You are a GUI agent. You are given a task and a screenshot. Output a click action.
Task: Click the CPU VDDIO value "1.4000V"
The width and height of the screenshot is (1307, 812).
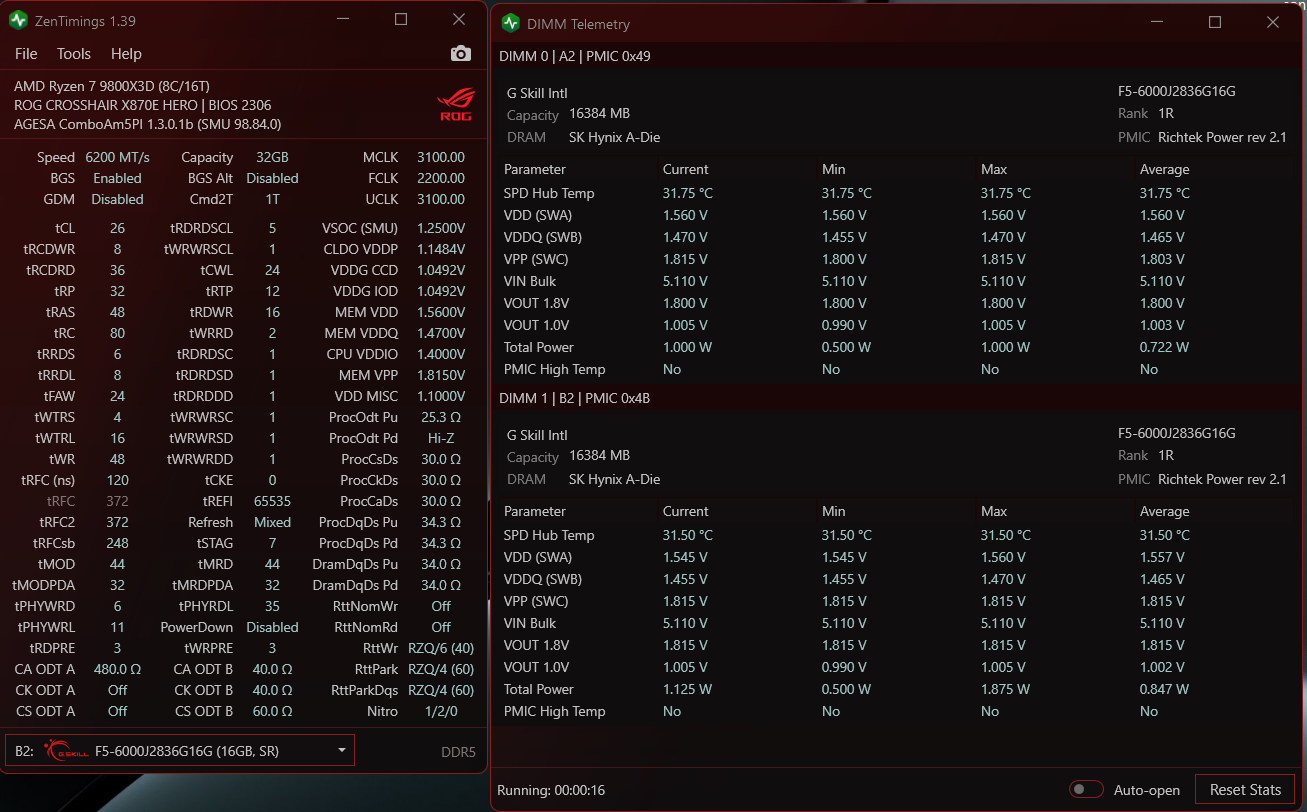(441, 354)
